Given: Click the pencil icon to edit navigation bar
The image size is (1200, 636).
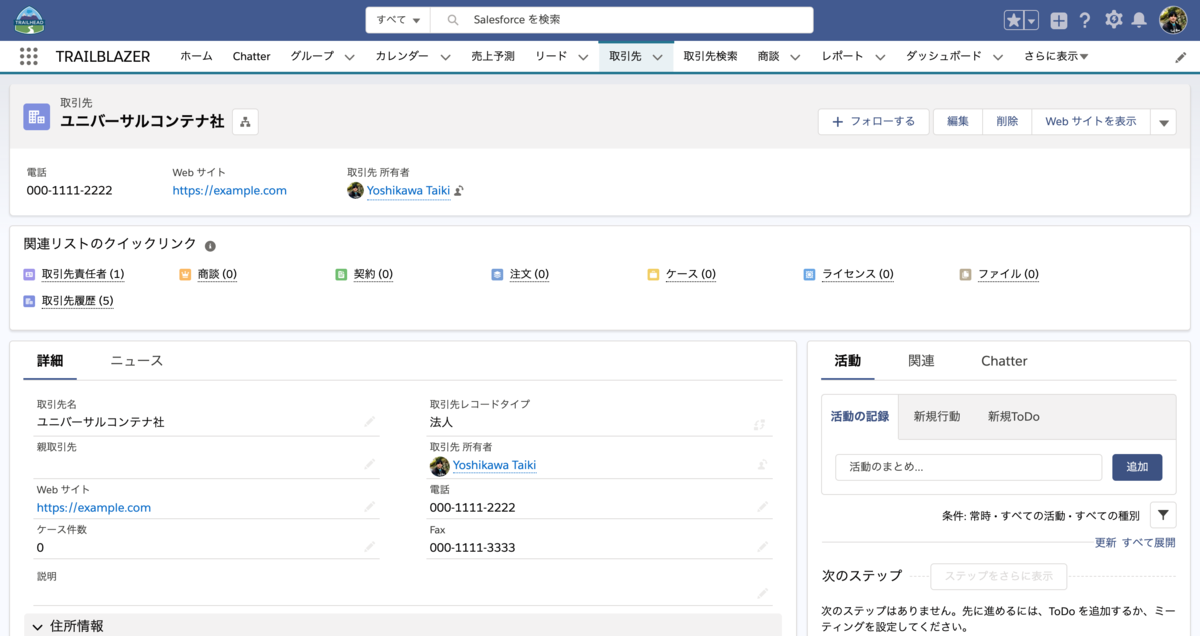Looking at the screenshot, I should (x=1181, y=58).
